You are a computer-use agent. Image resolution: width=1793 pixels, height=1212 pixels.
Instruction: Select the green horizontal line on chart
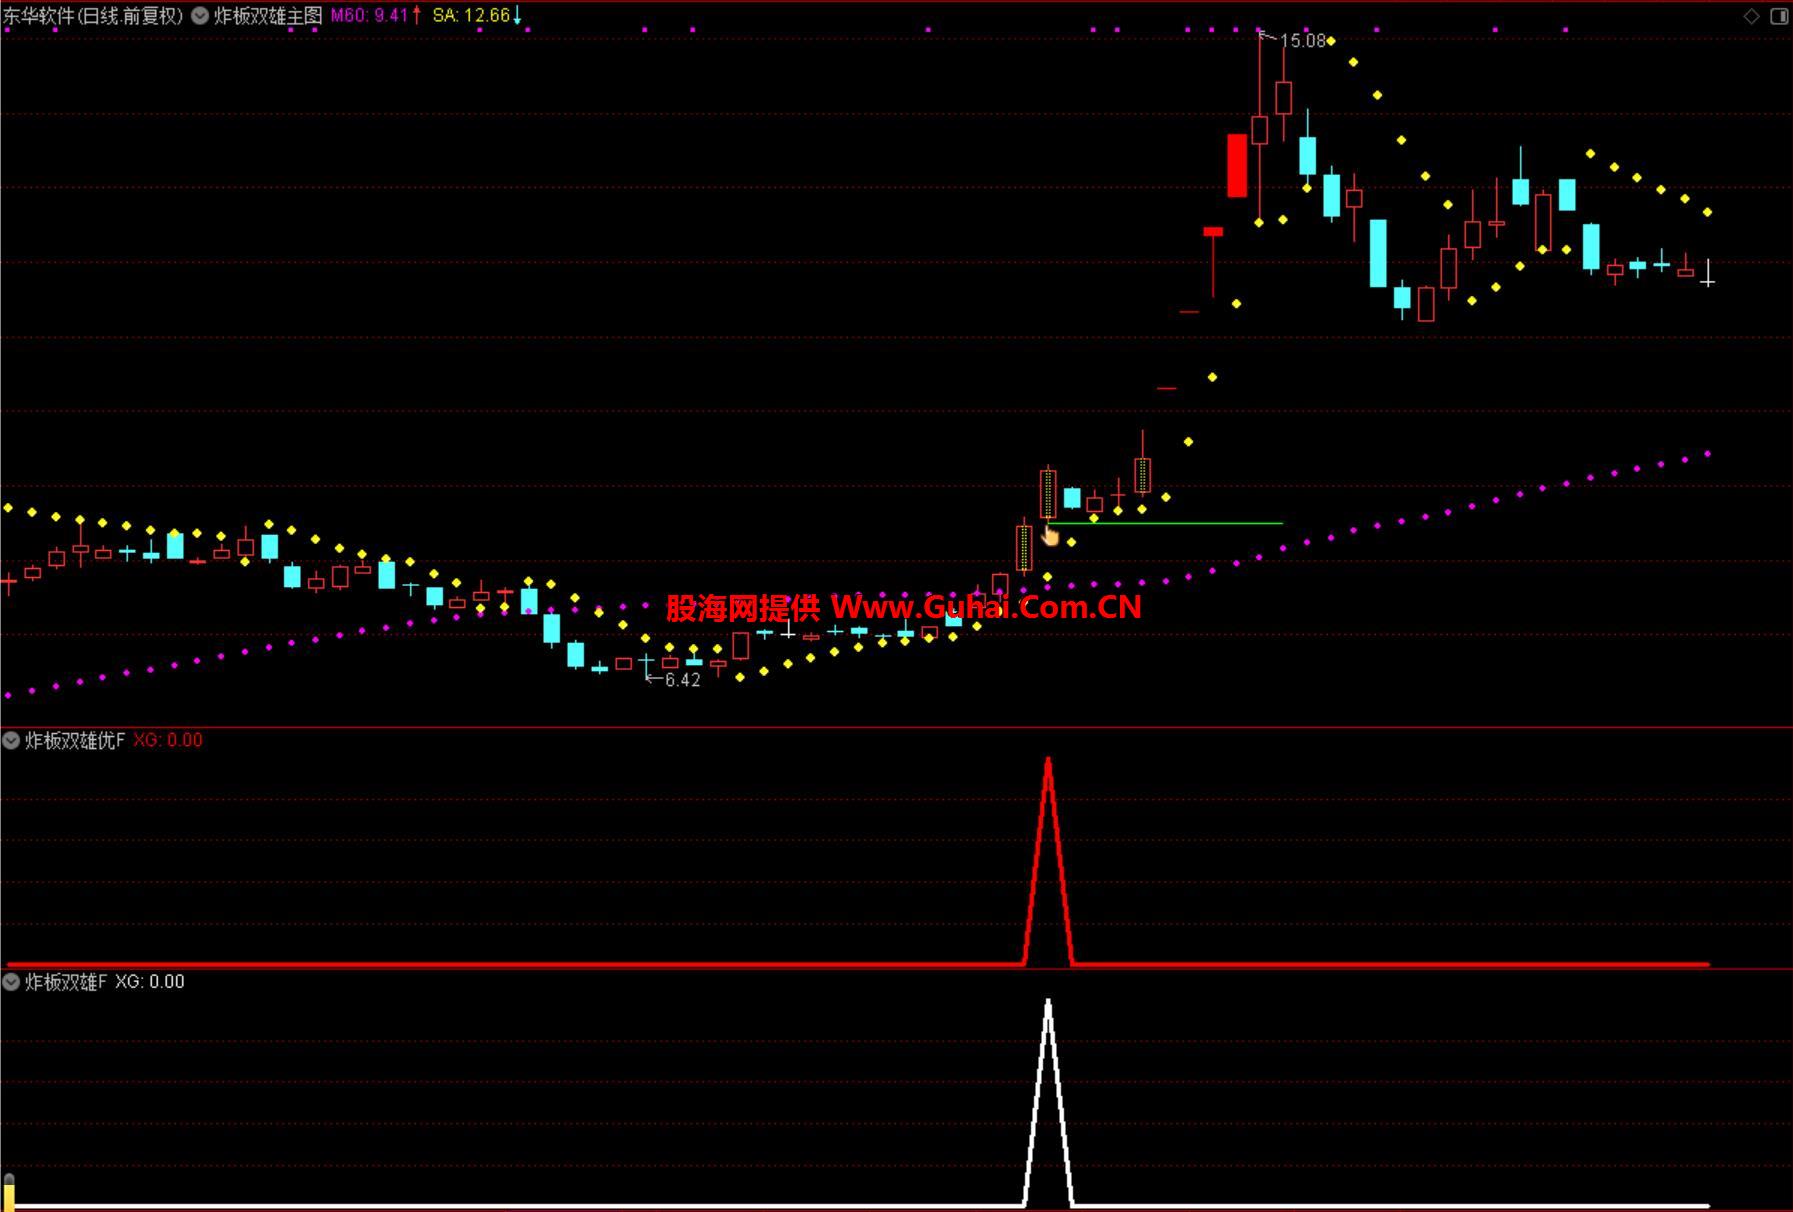[1165, 523]
